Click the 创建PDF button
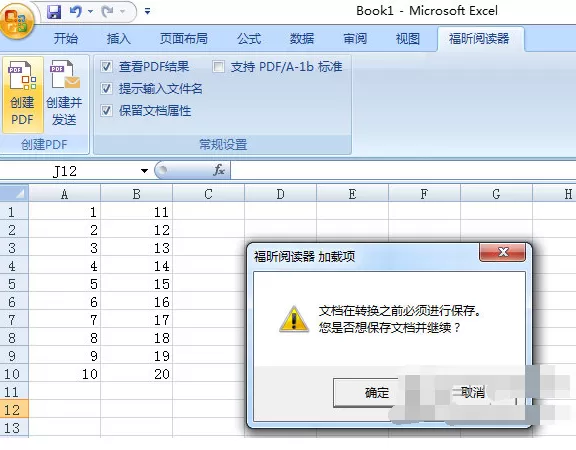Screen dimensions: 576x450 pyautogui.click(x=22, y=94)
